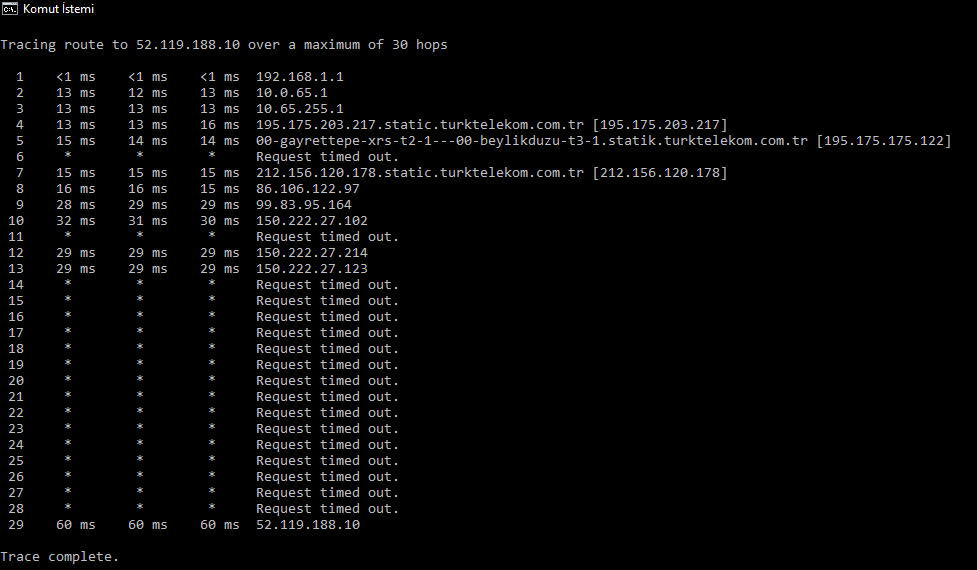Click the Command Prompt icon in title bar
Screen dimensions: 977x570
(x=9, y=9)
